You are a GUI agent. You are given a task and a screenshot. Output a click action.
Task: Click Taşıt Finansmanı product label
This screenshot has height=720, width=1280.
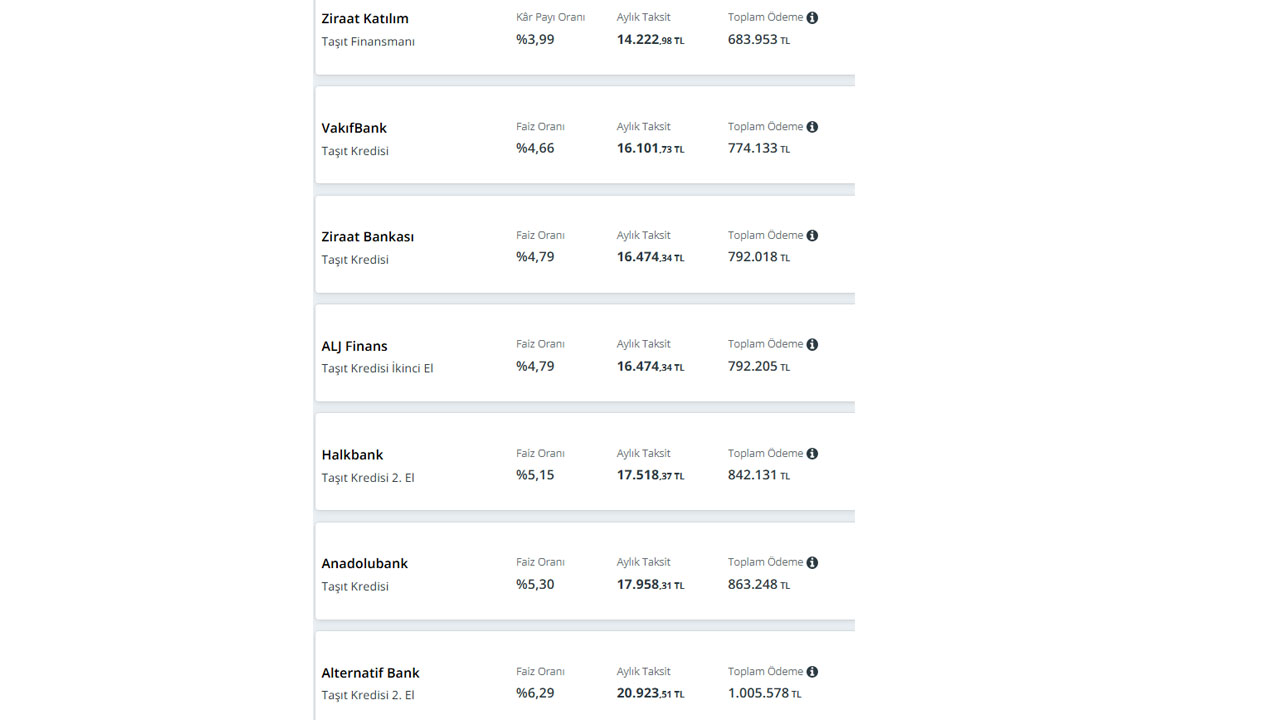coord(368,42)
